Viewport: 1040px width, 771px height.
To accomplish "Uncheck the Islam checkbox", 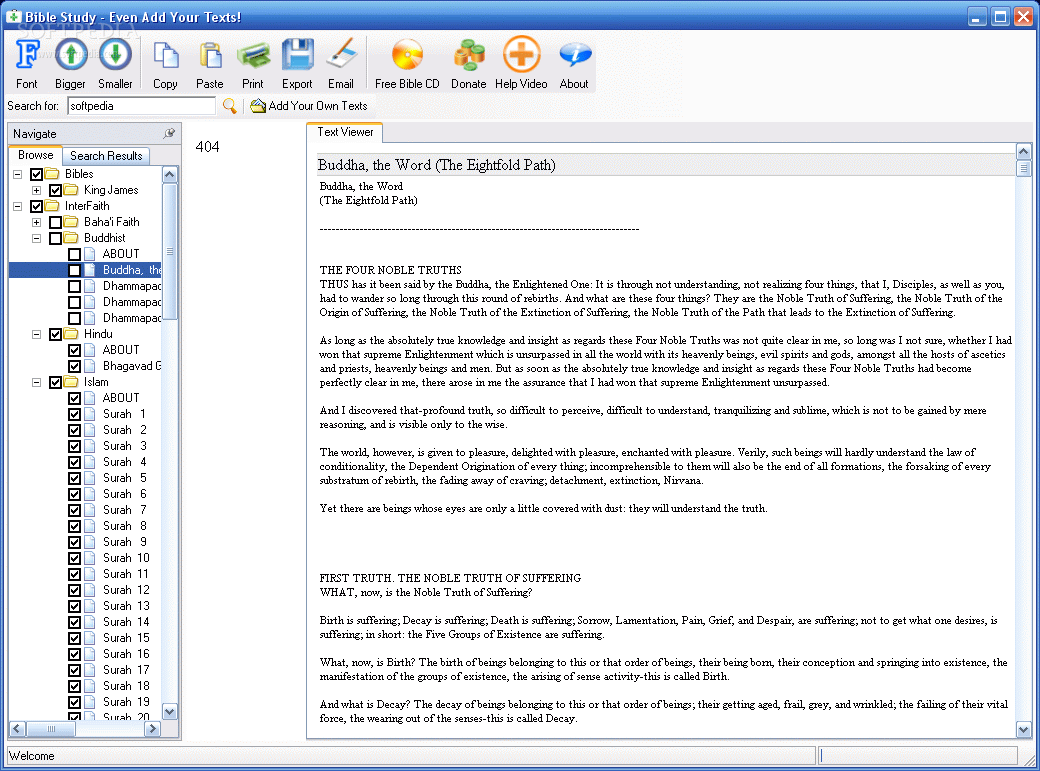I will 56,382.
